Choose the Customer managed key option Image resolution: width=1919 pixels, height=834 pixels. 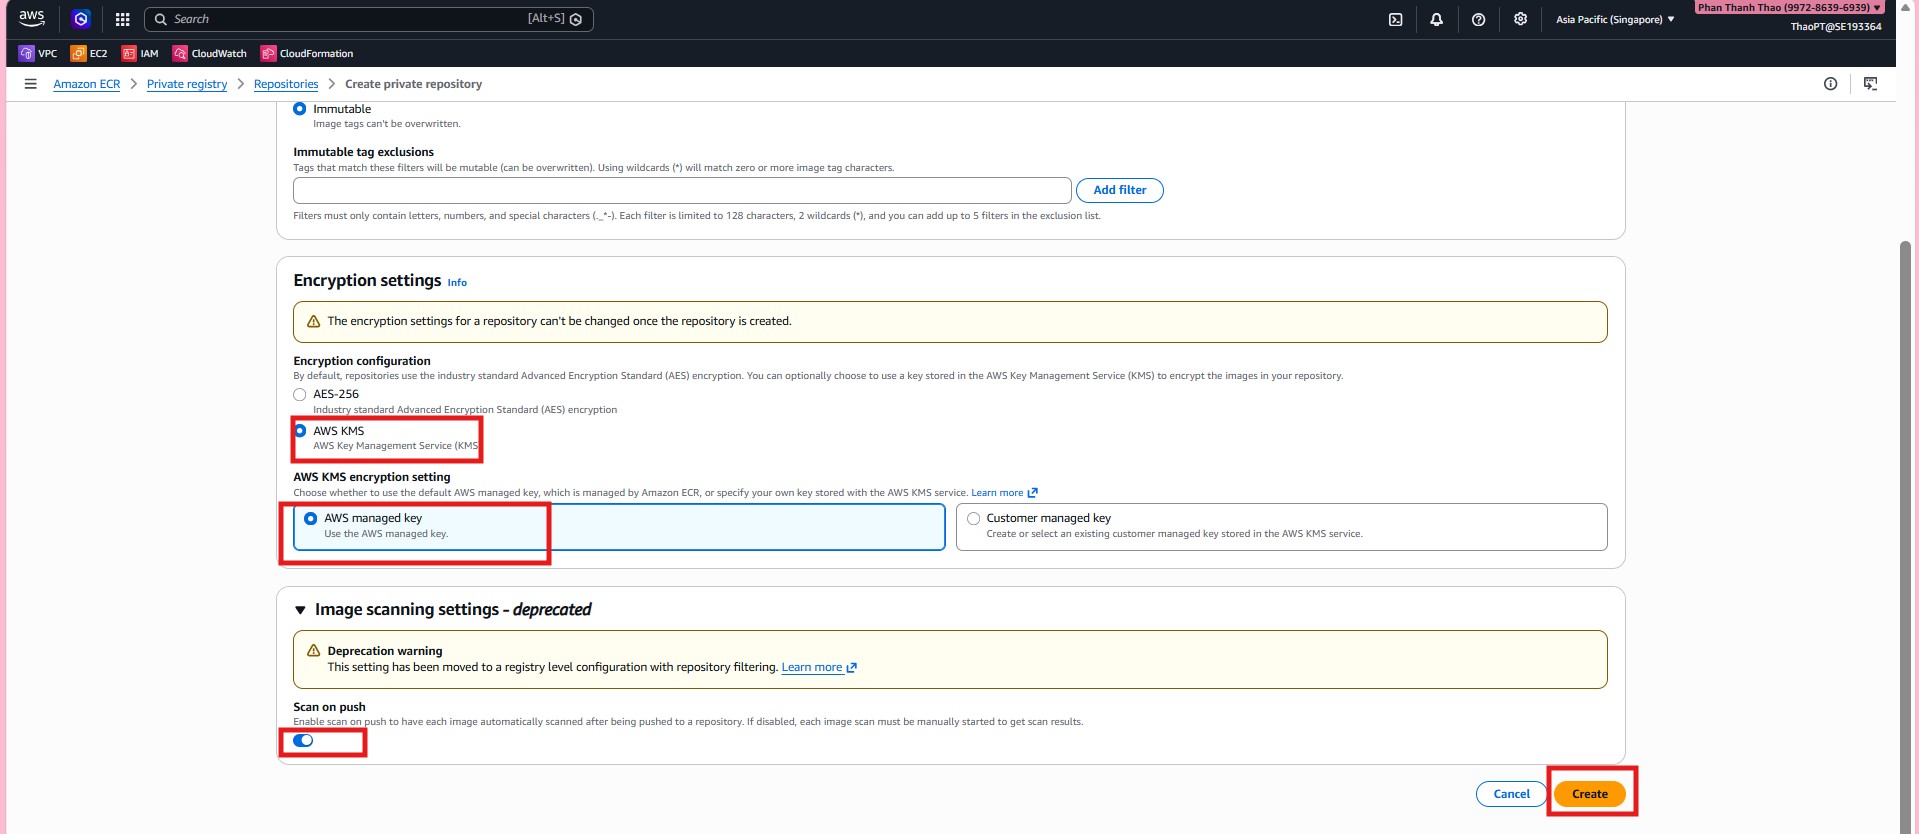point(973,519)
